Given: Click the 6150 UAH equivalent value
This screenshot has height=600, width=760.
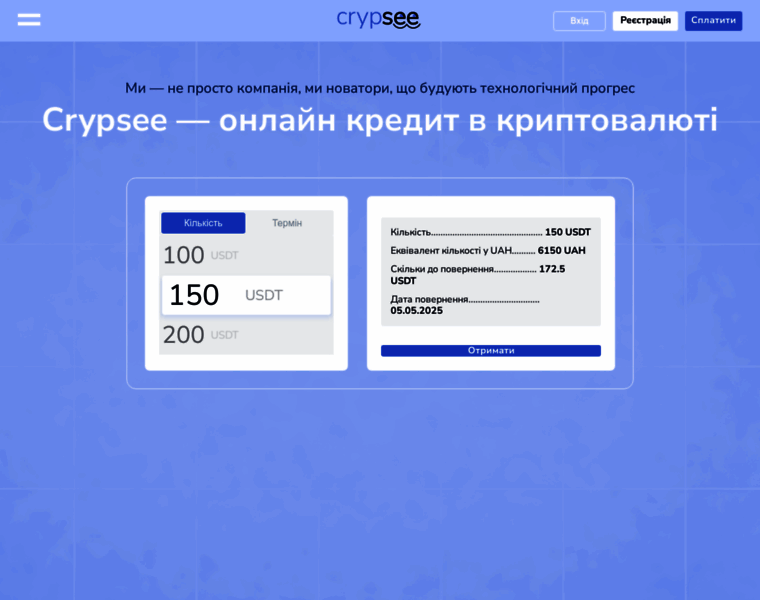Looking at the screenshot, I should [561, 251].
